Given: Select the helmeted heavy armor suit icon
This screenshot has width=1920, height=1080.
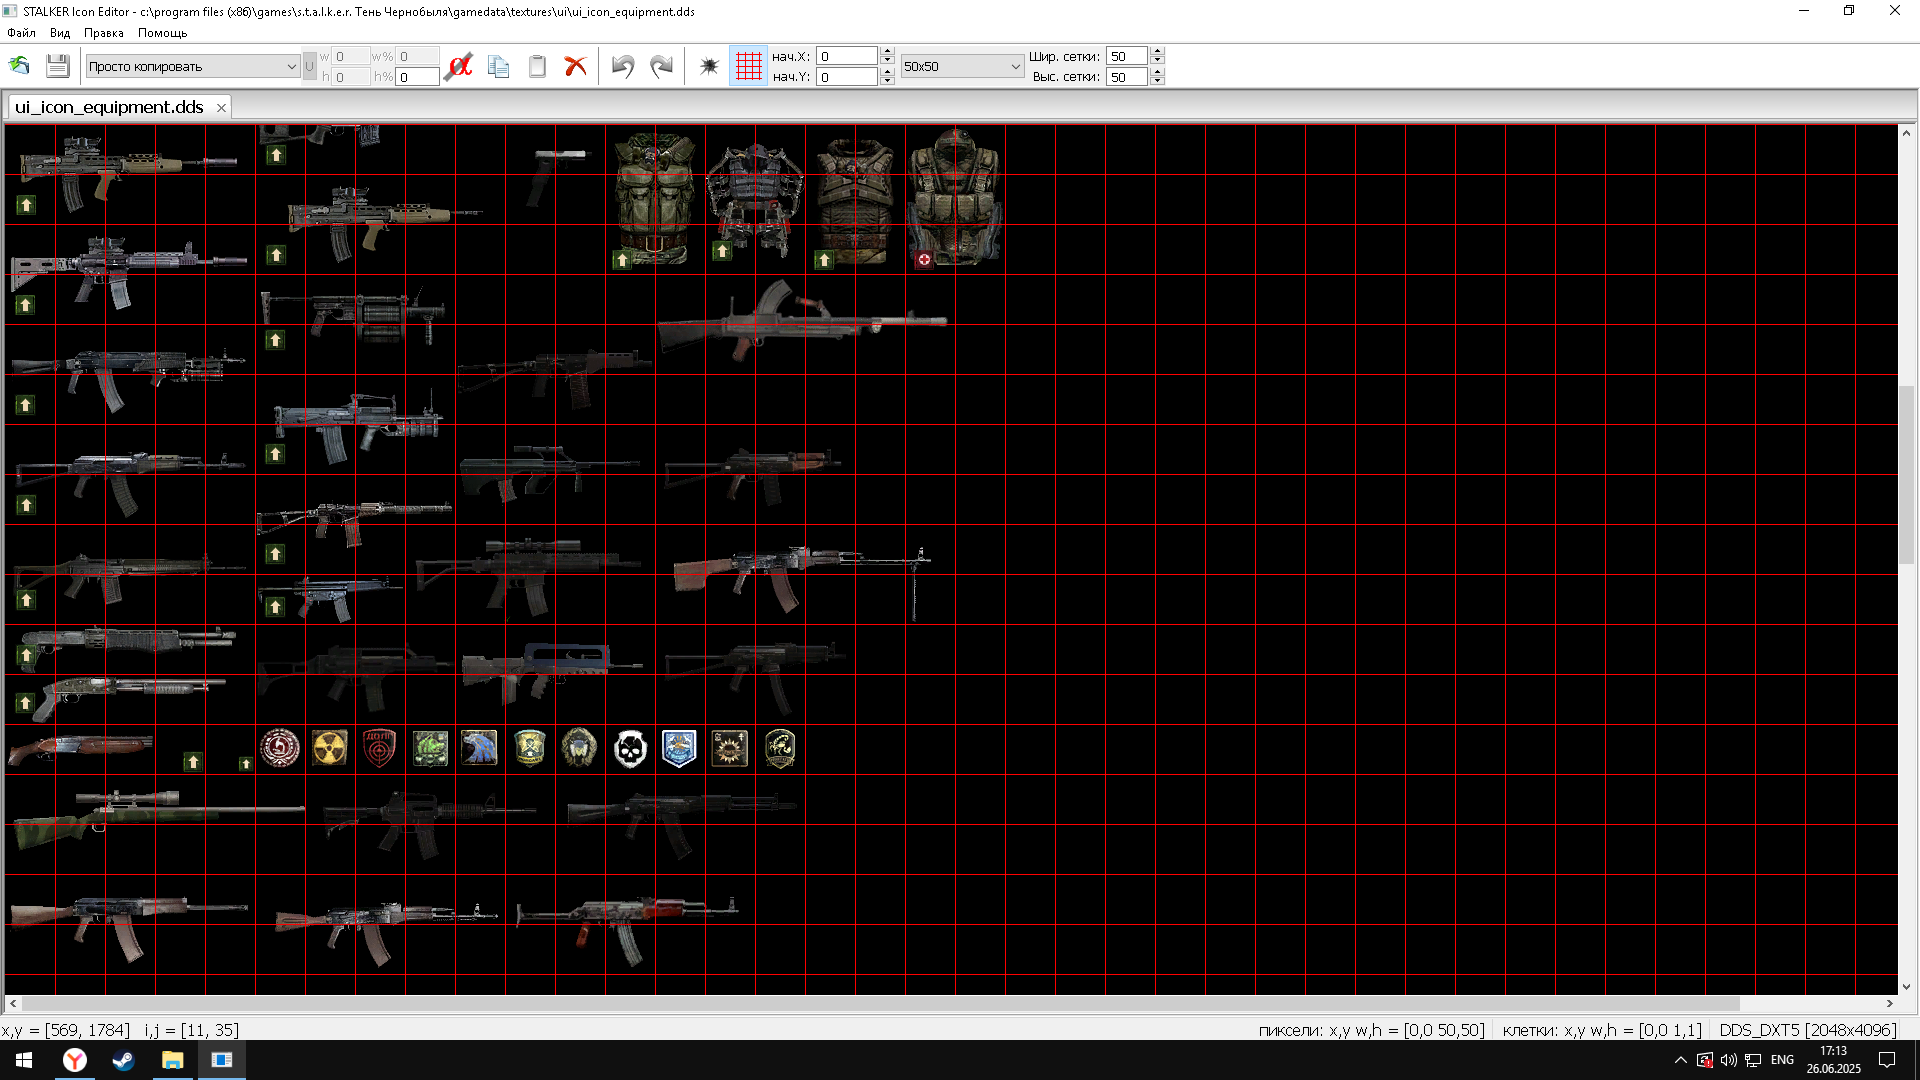Looking at the screenshot, I should [955, 196].
